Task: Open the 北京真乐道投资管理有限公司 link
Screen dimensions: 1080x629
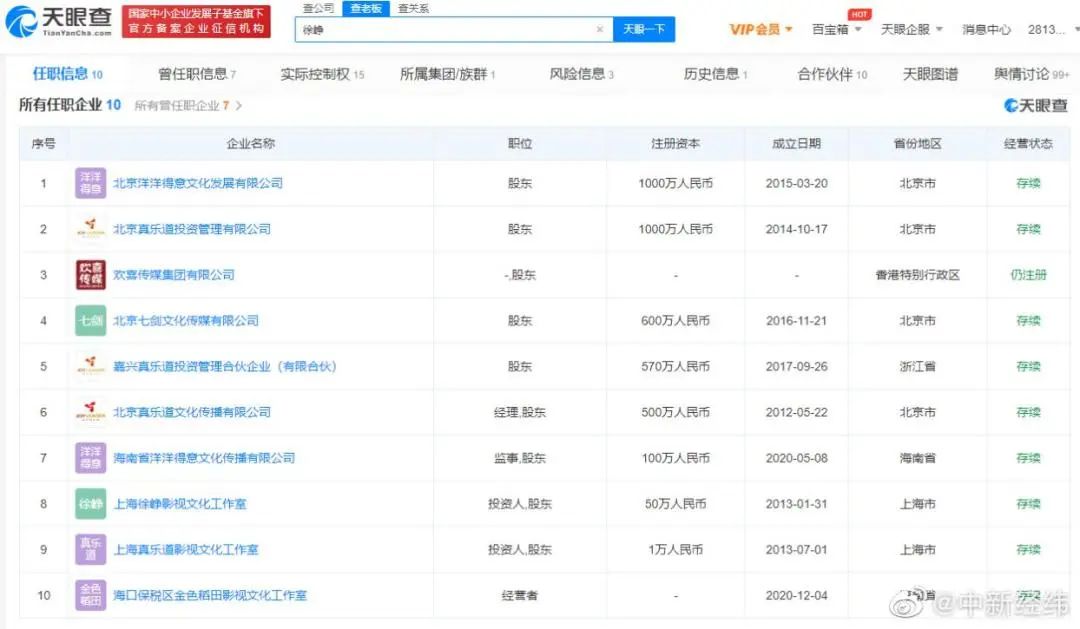Action: [x=191, y=229]
